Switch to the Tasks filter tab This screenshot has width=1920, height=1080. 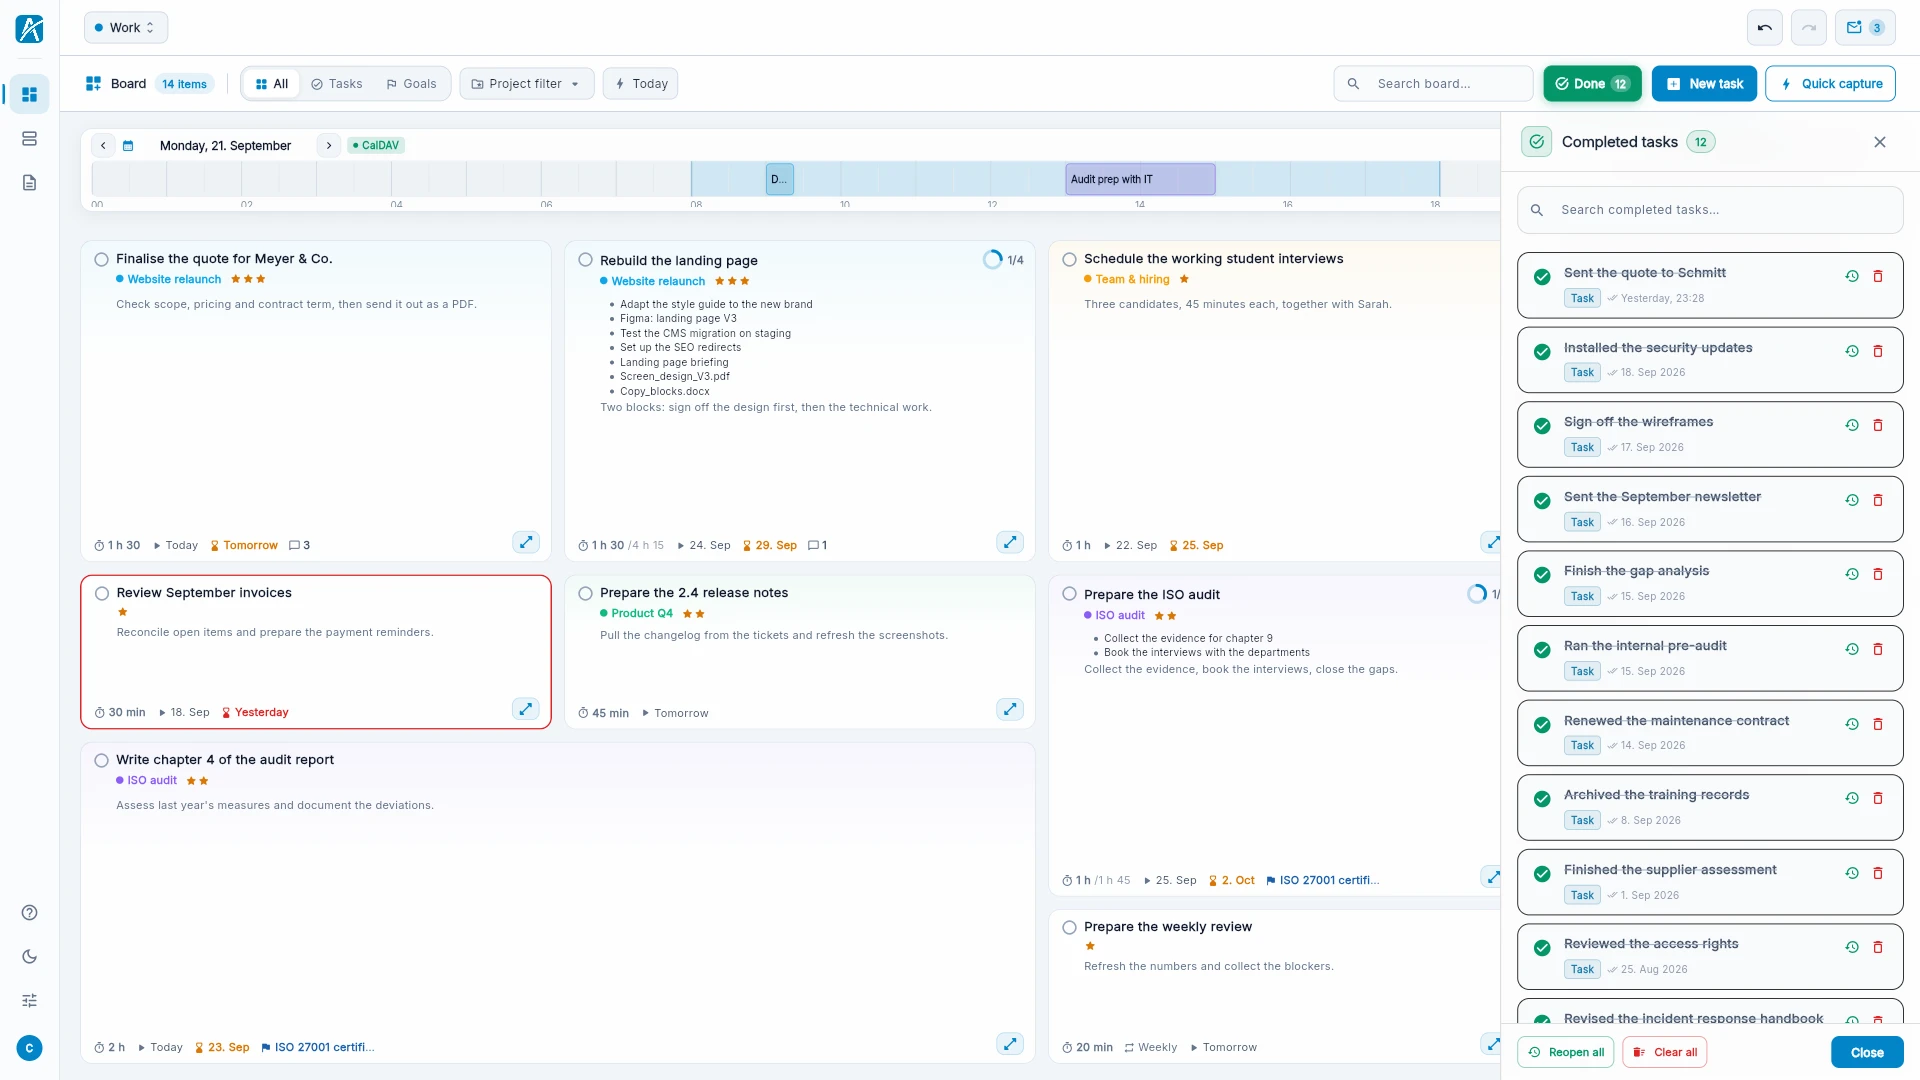[337, 84]
